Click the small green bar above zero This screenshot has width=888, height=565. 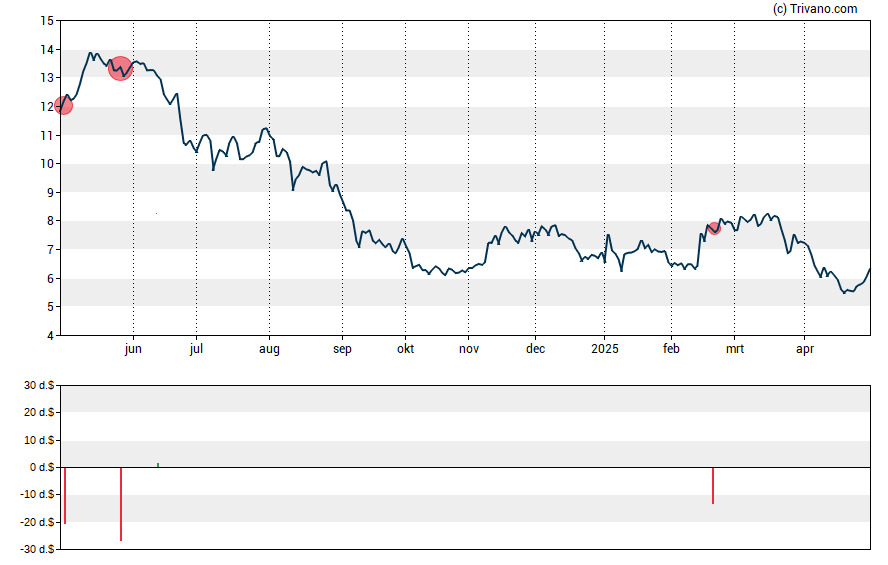pyautogui.click(x=158, y=465)
